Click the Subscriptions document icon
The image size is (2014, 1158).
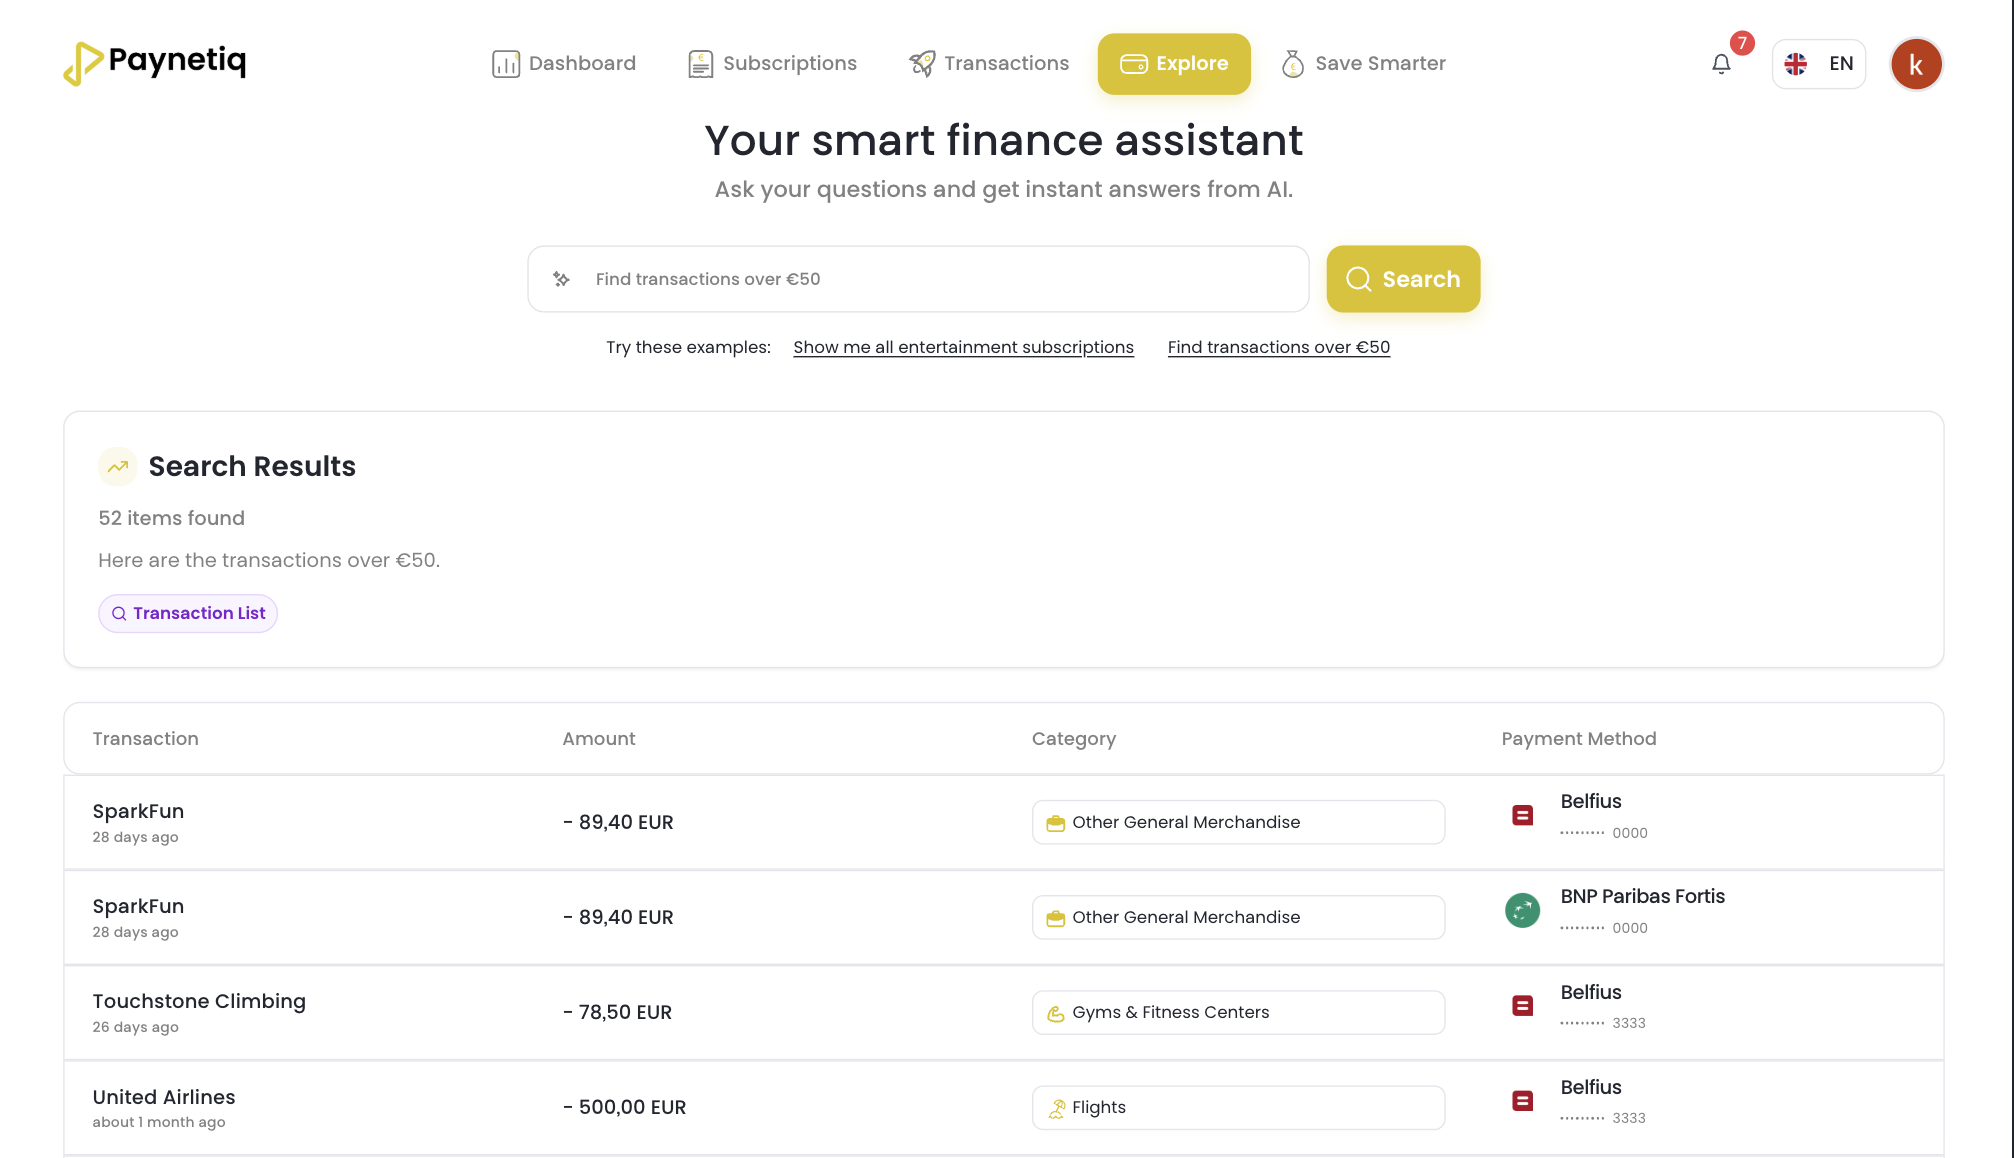(x=699, y=63)
